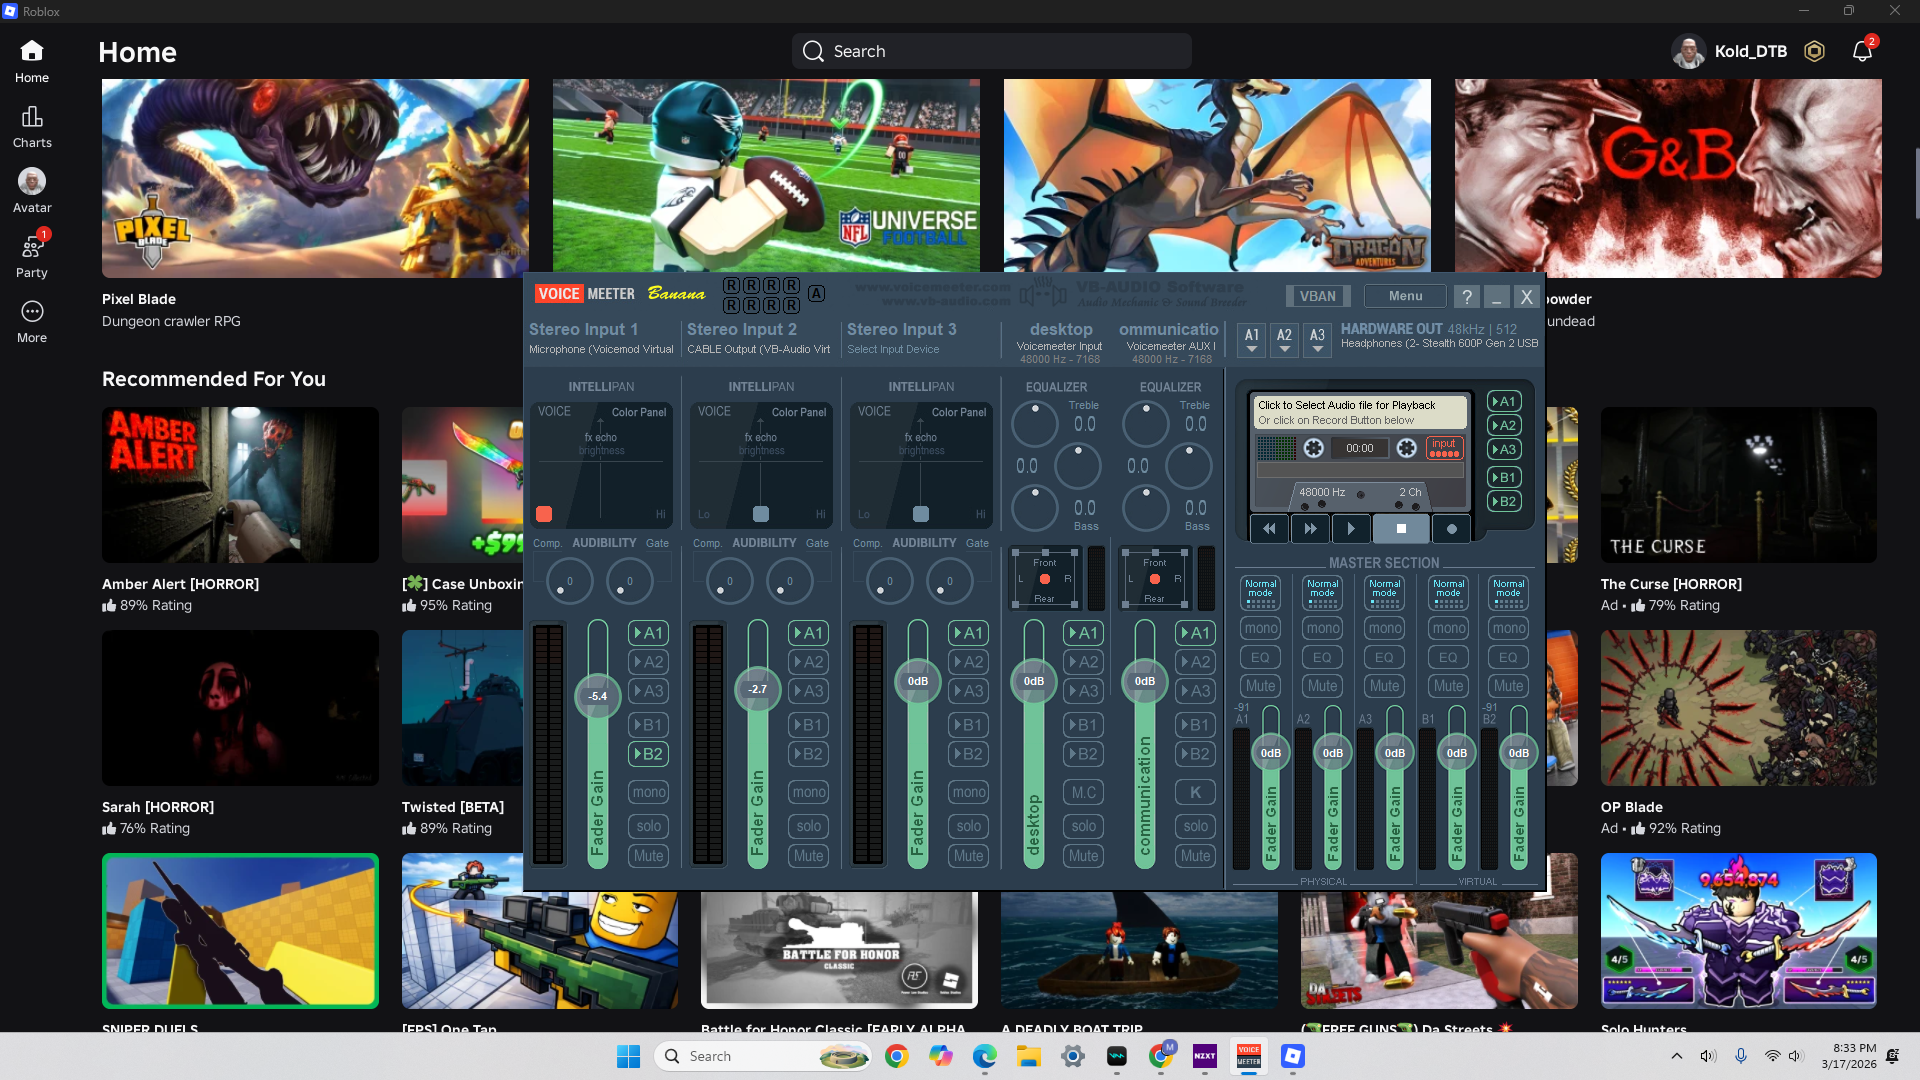Open the Kold_DTB profile avatar
This screenshot has height=1080, width=1920.
[x=1688, y=51]
